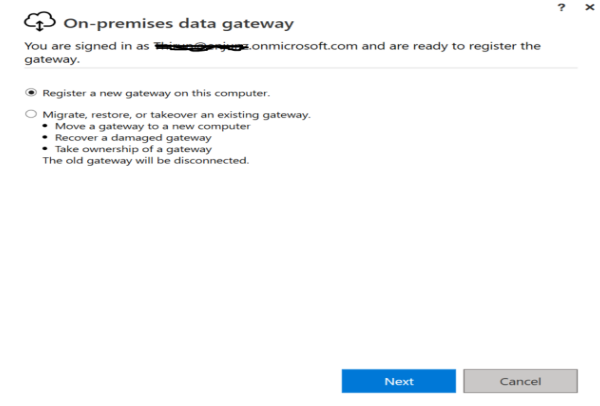The height and width of the screenshot is (406, 600).
Task: Click the "The old gateway will be disconnected" note
Action: pyautogui.click(x=146, y=160)
